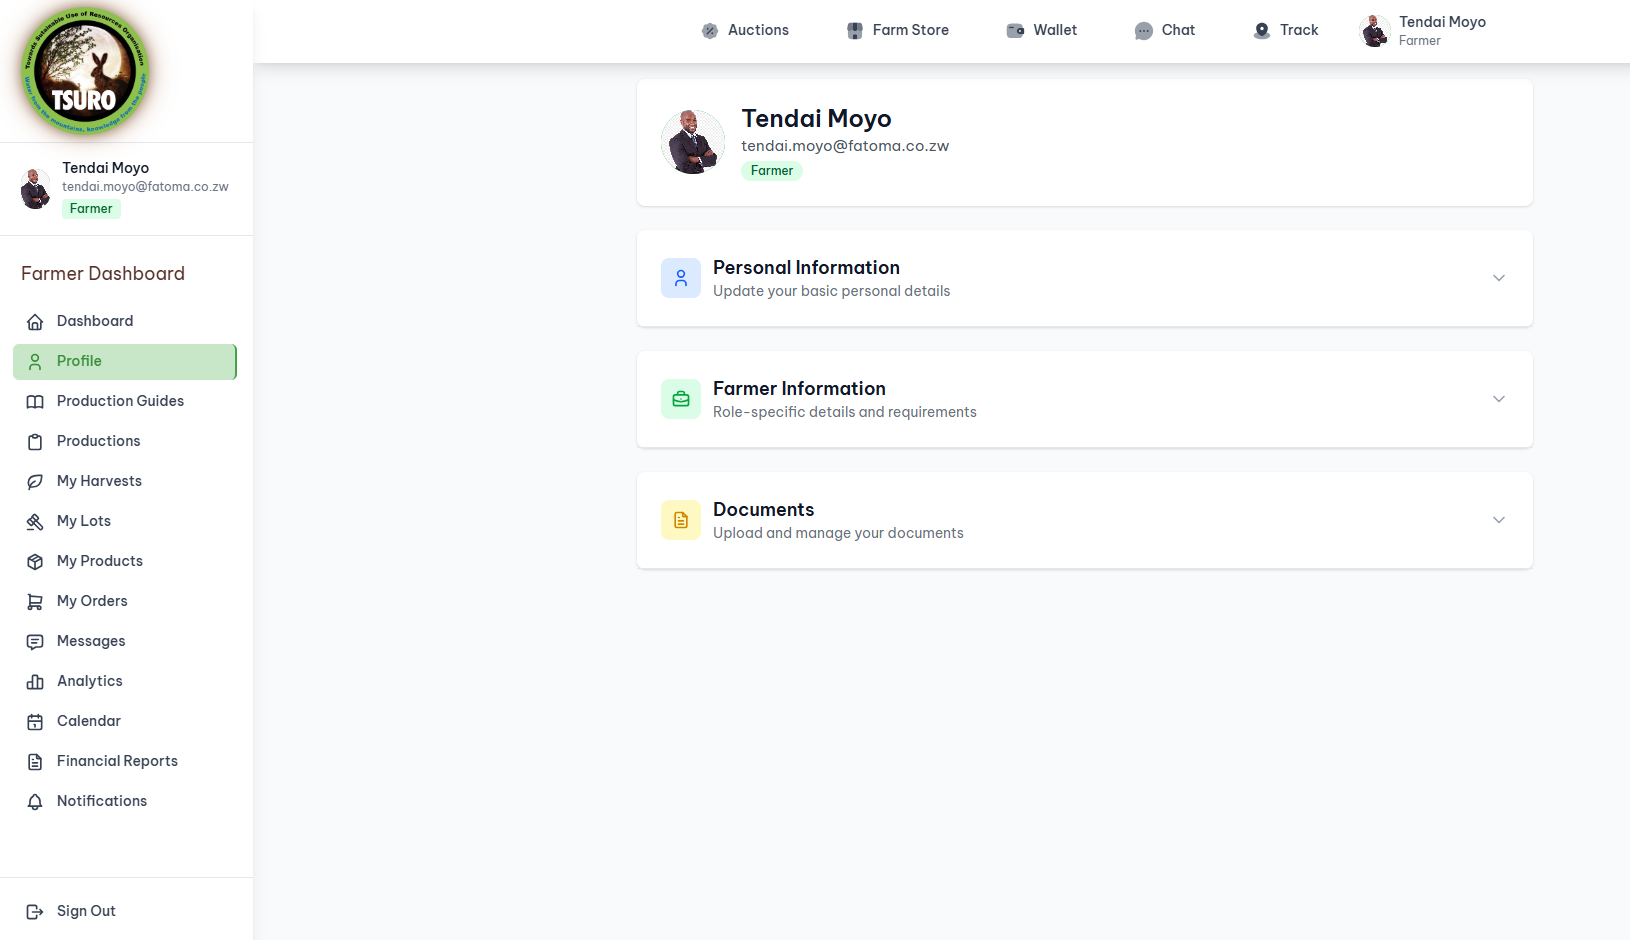Click the My Lots gavel icon

pyautogui.click(x=36, y=521)
